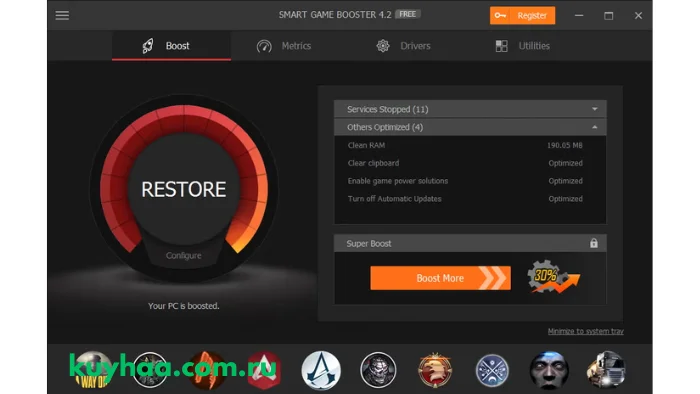Click the key icon on Register

pos(500,16)
